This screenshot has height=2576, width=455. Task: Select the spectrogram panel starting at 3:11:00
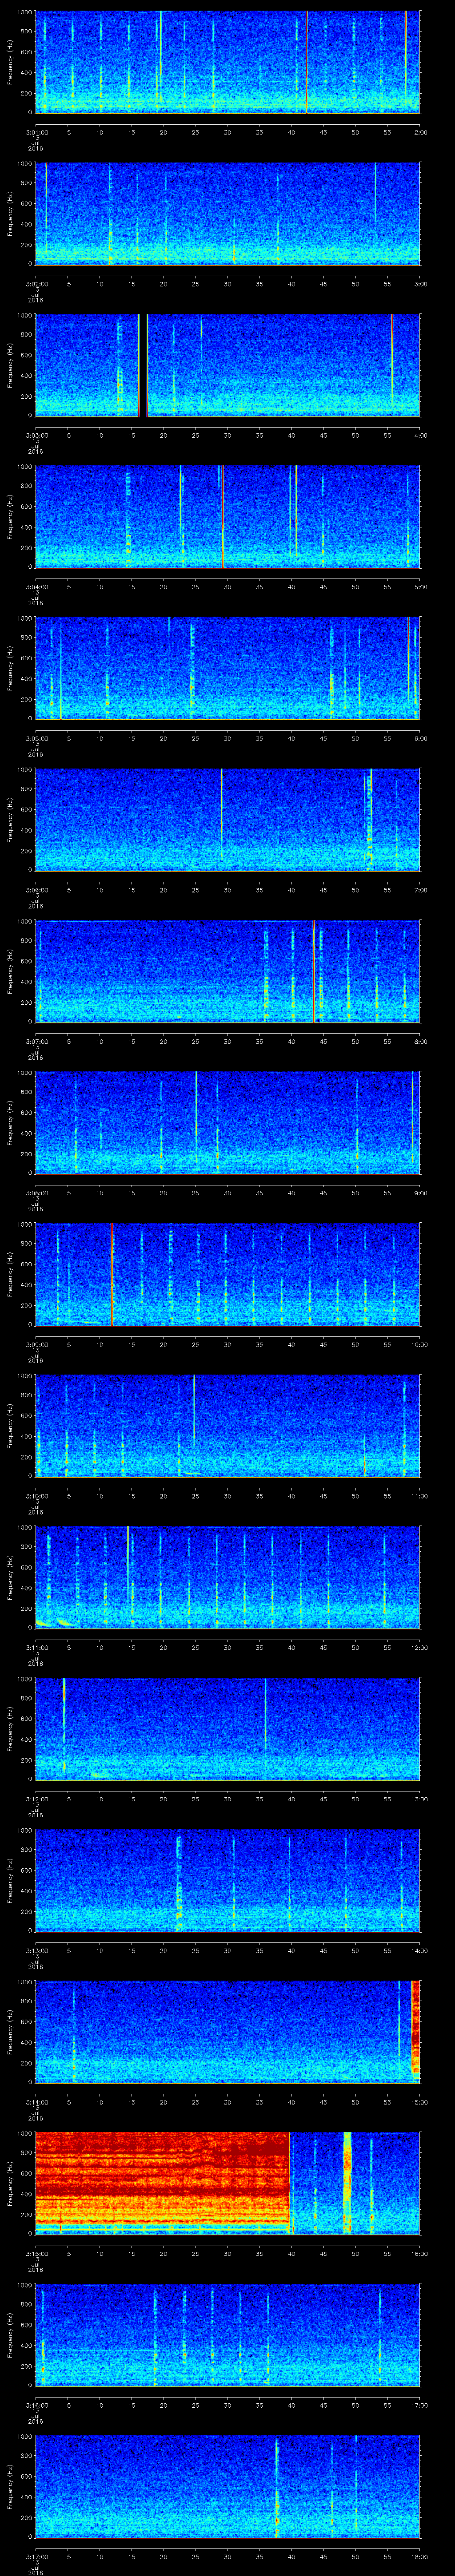[x=228, y=1577]
